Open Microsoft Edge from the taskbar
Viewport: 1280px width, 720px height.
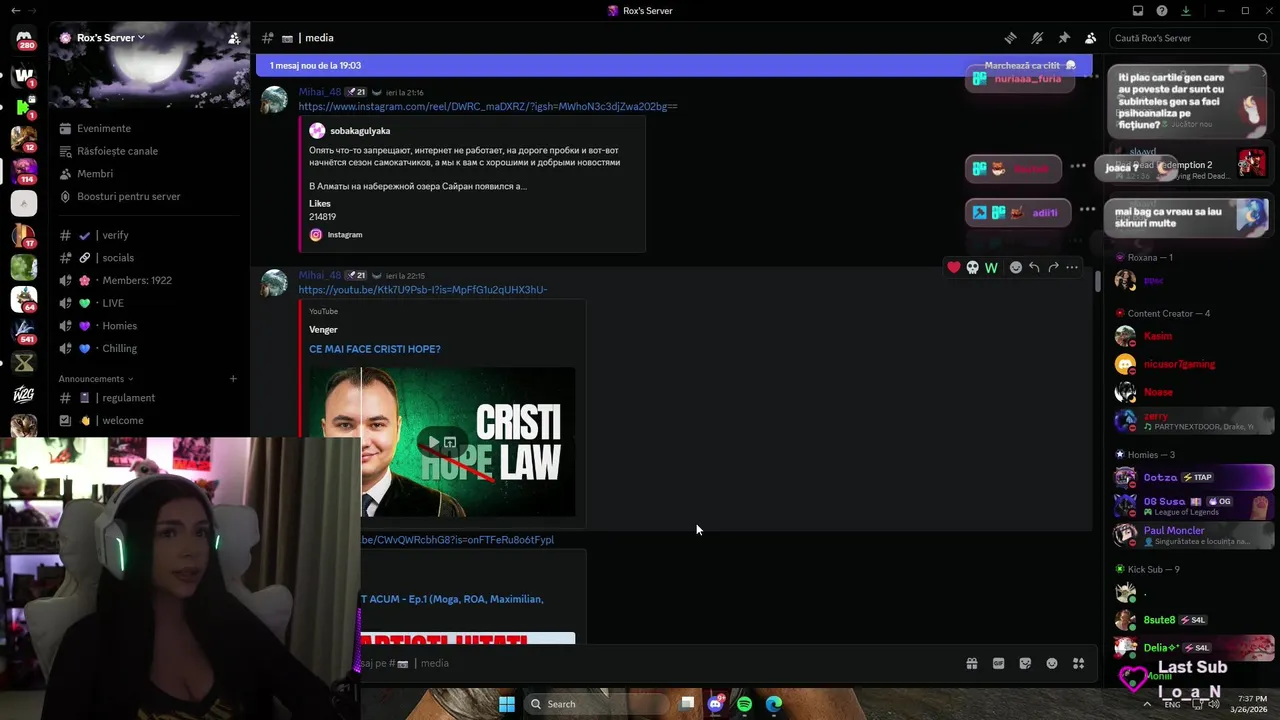coord(774,704)
